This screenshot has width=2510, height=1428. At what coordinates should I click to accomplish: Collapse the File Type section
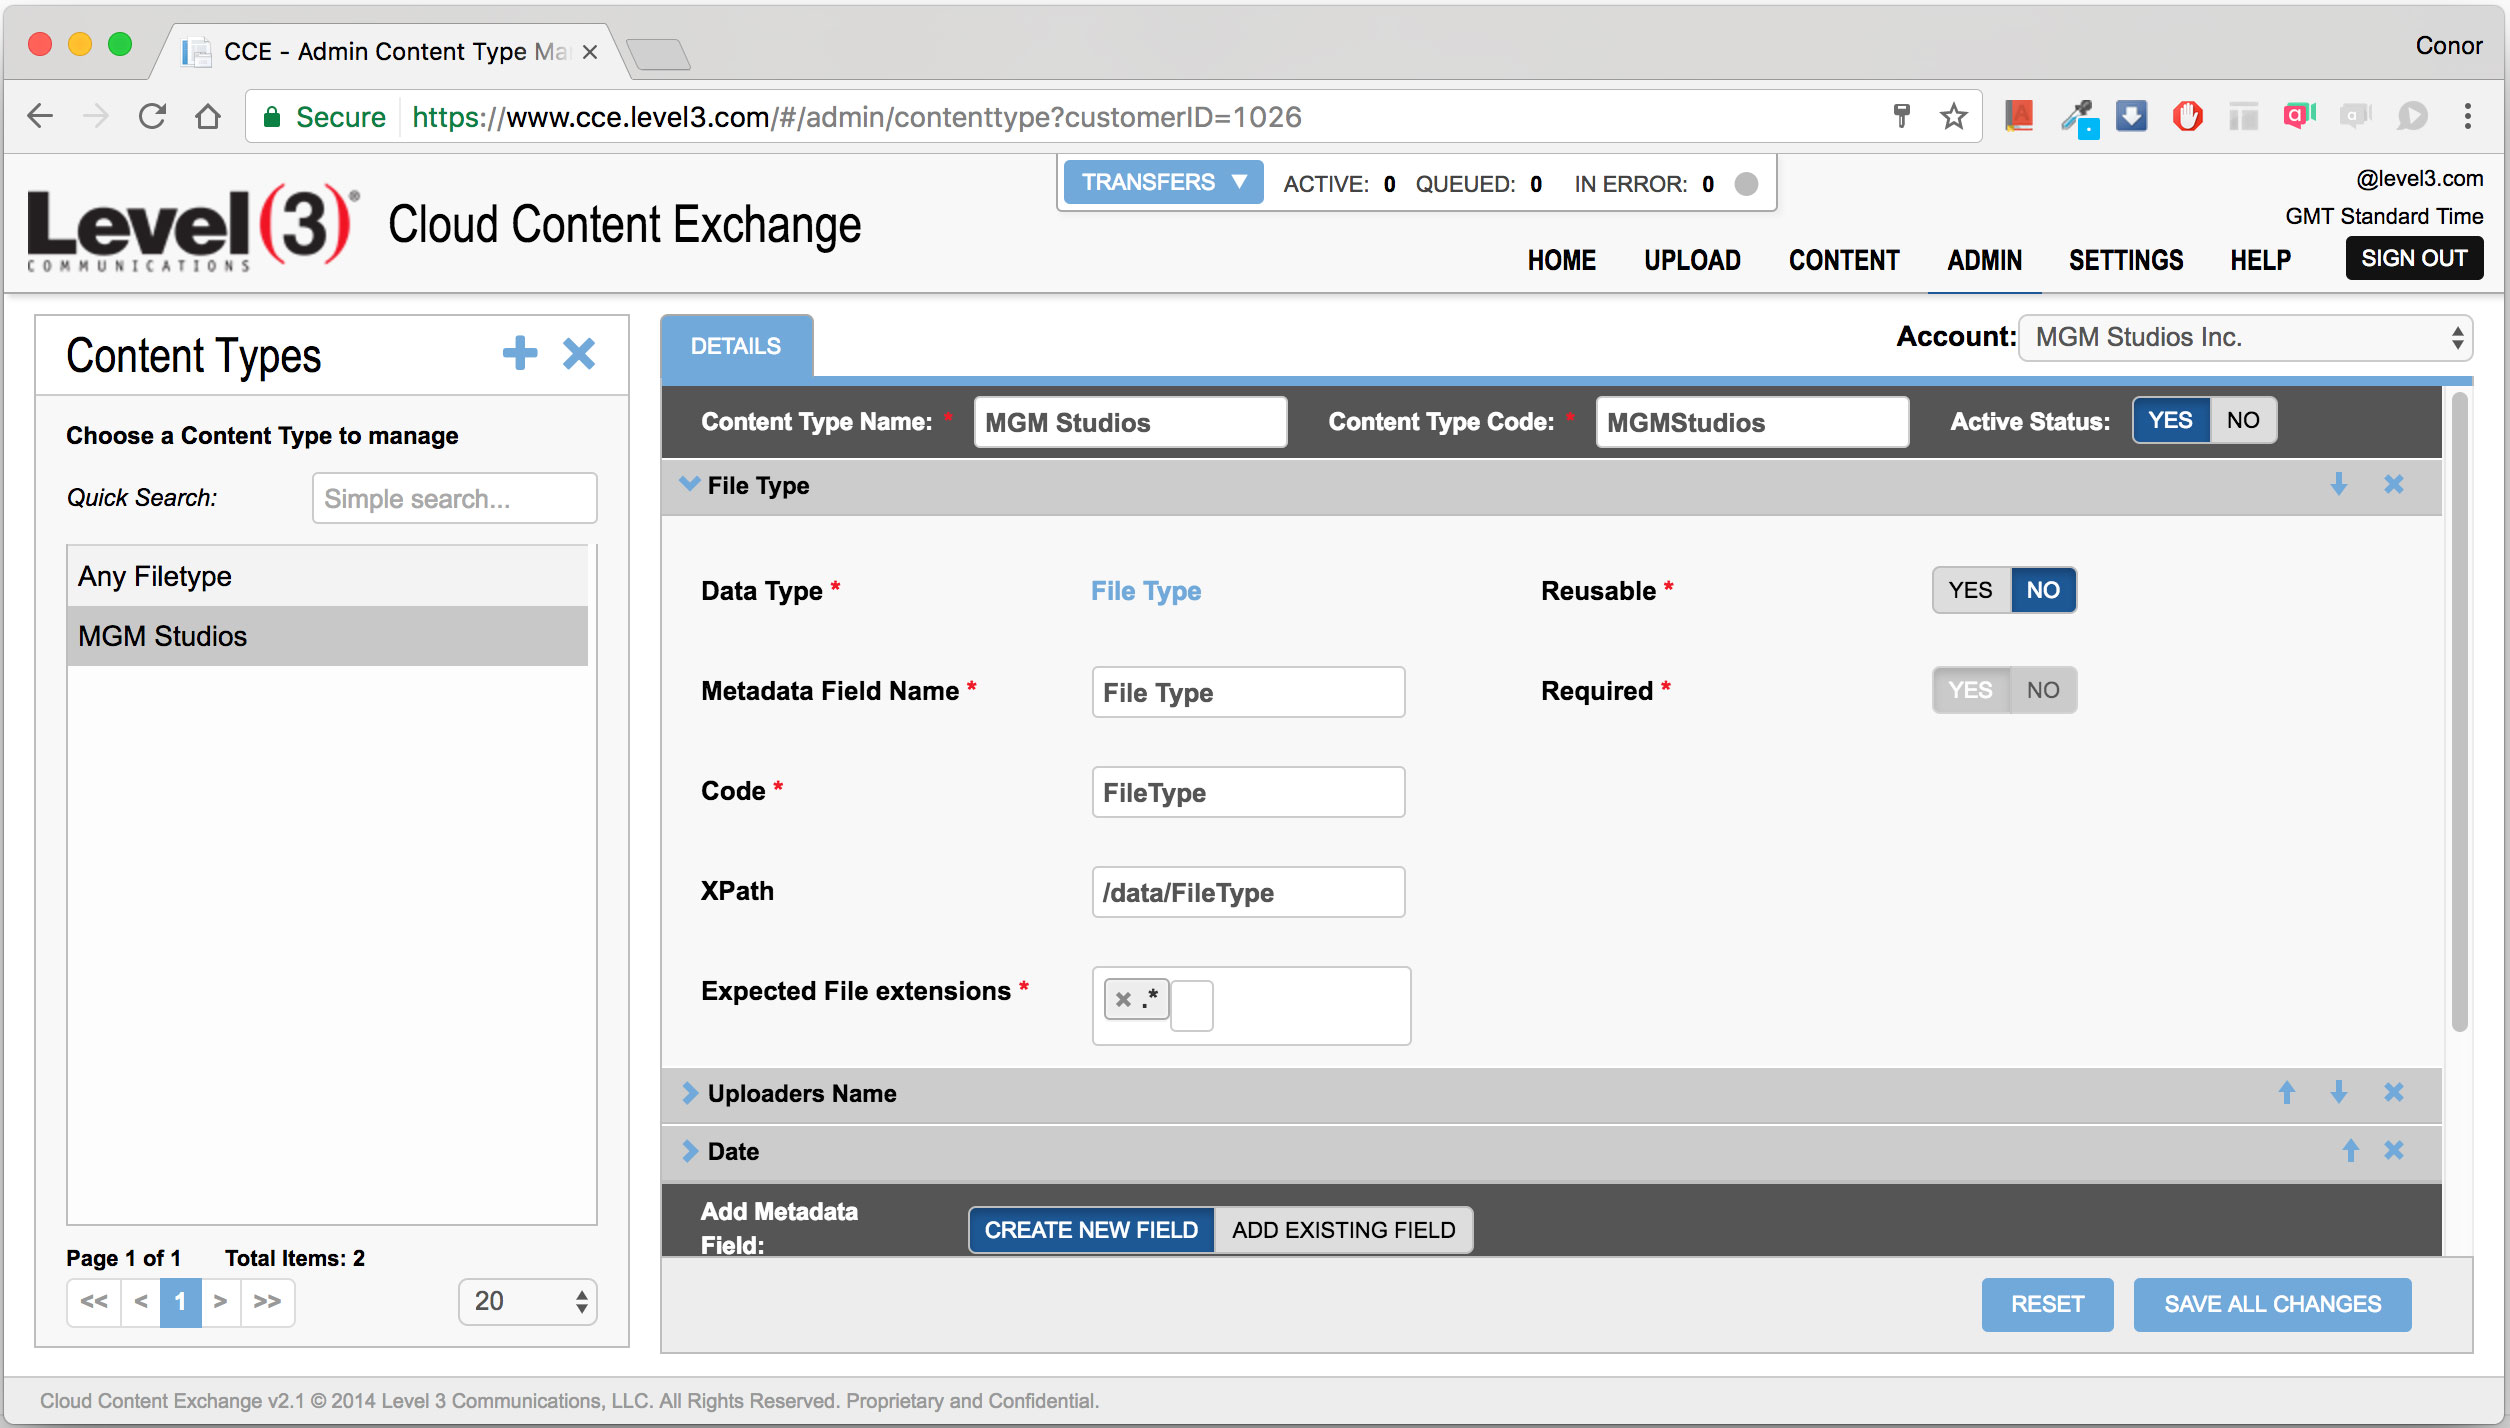689,484
